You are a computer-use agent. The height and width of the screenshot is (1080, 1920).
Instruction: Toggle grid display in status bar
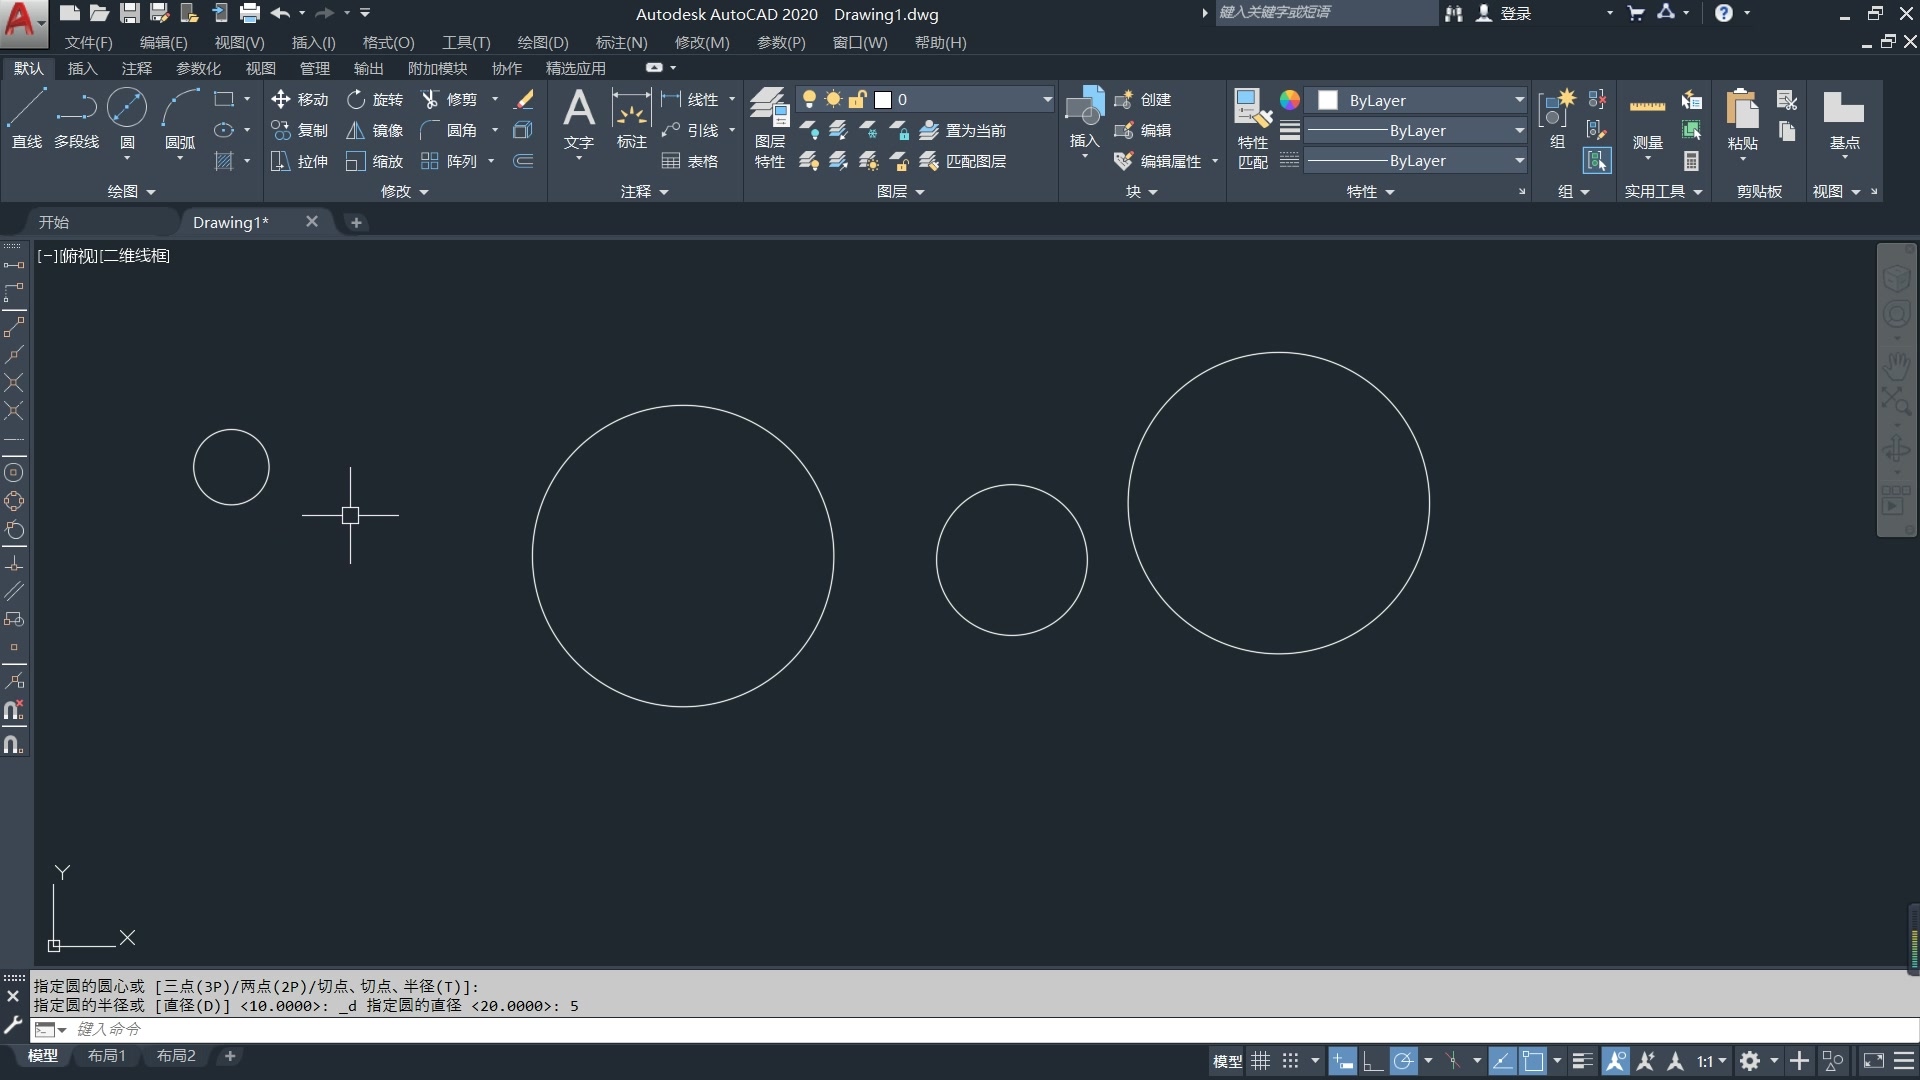1261,1061
